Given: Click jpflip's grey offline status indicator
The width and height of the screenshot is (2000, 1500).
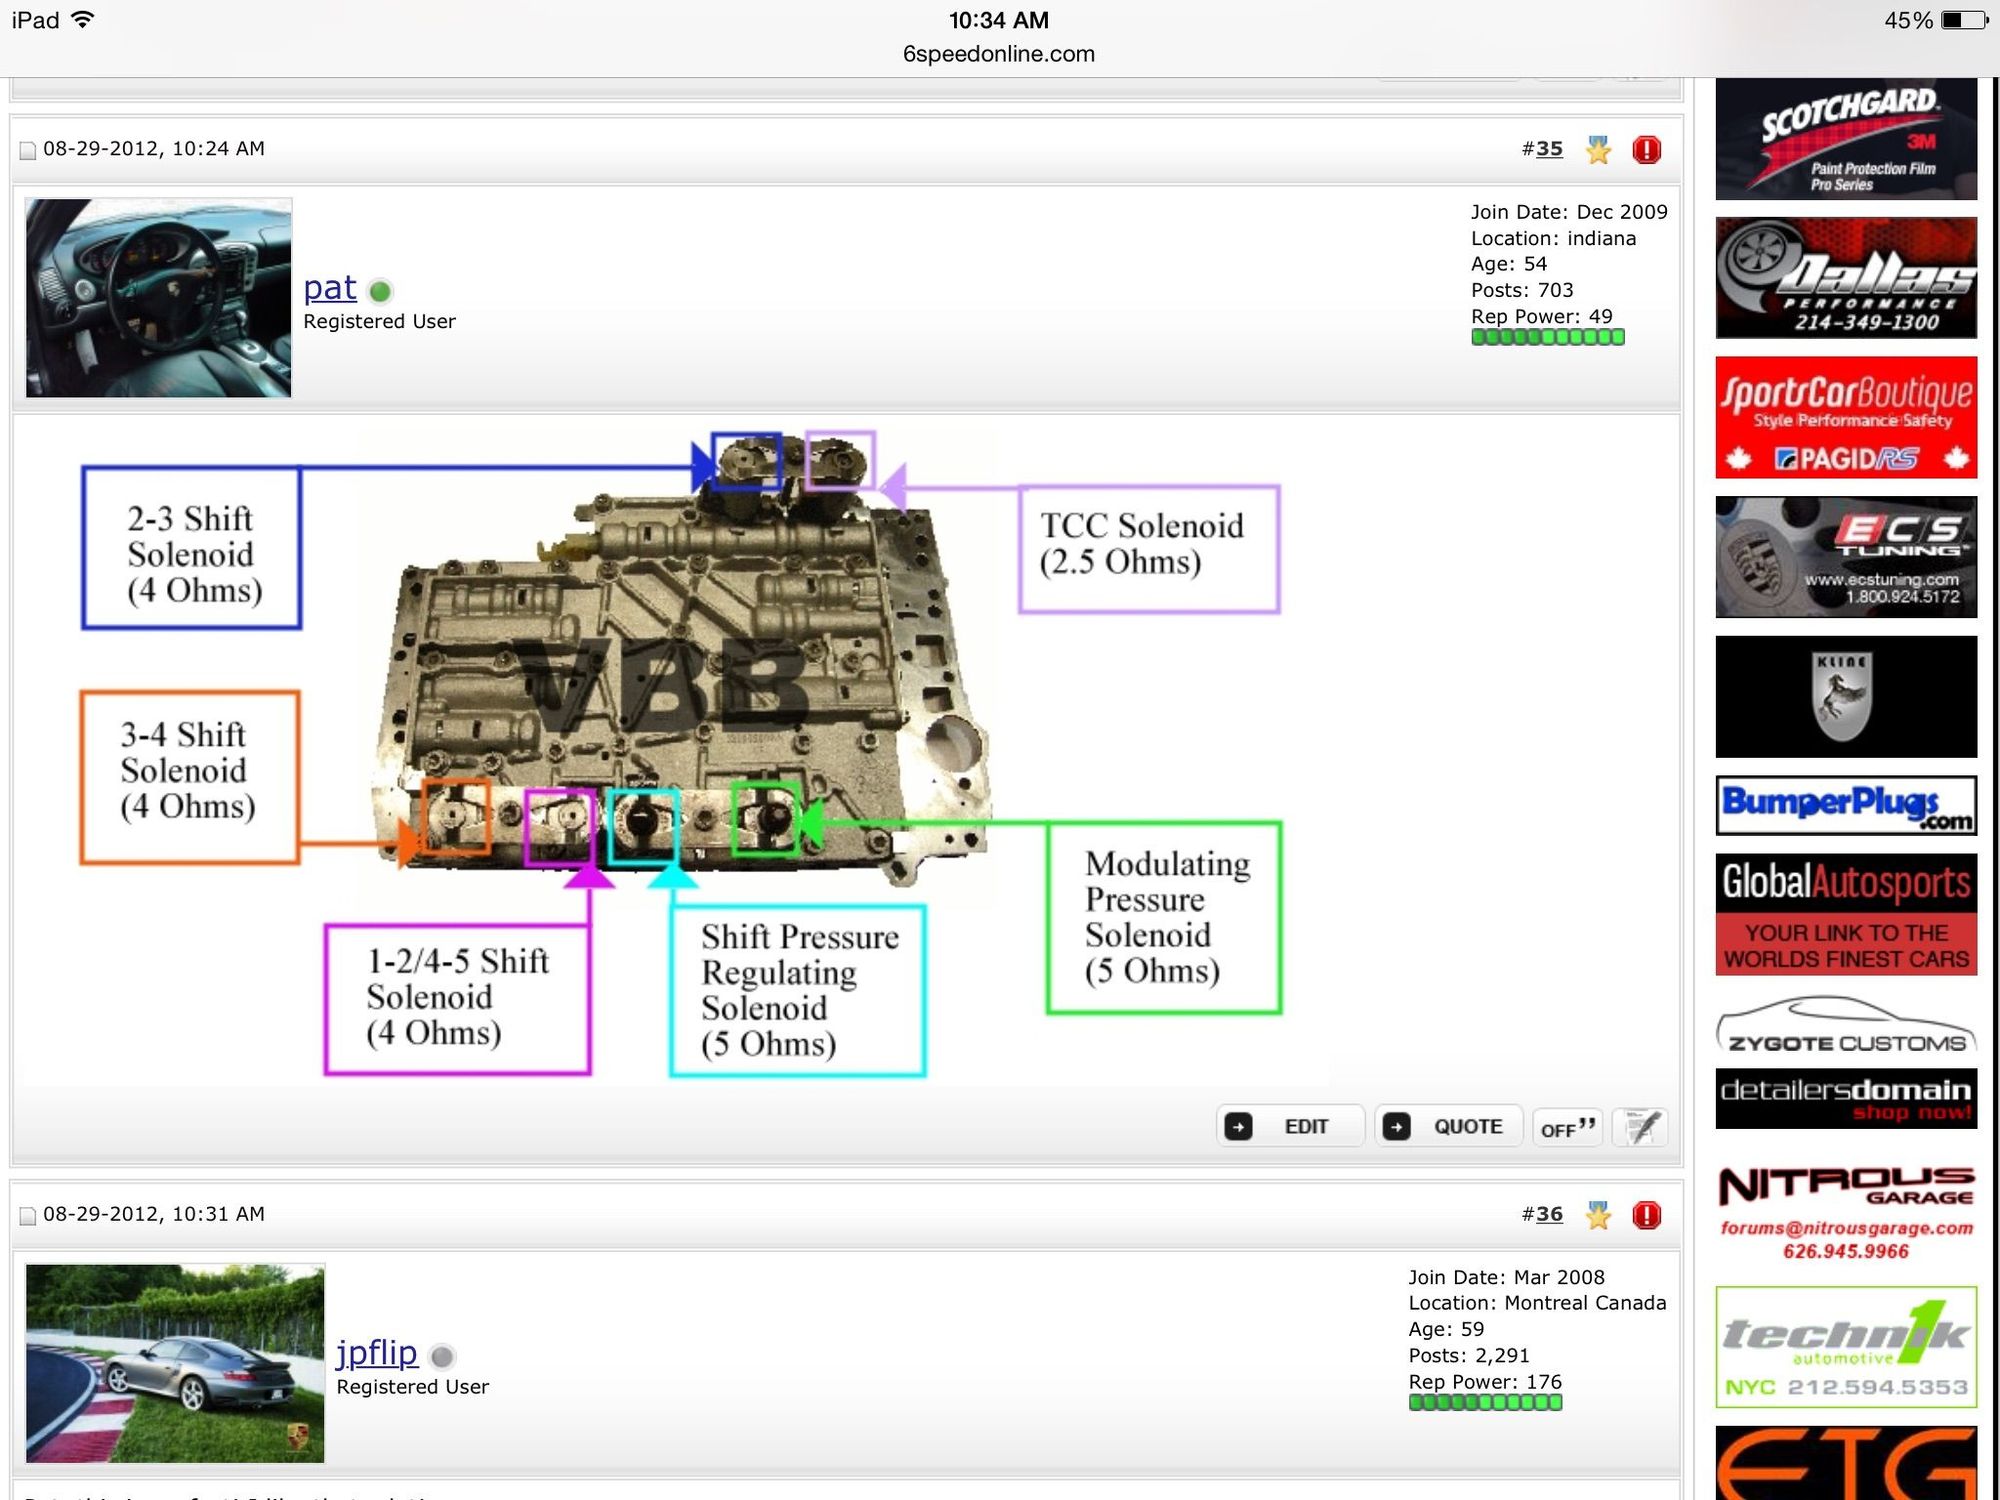Looking at the screenshot, I should point(442,1357).
